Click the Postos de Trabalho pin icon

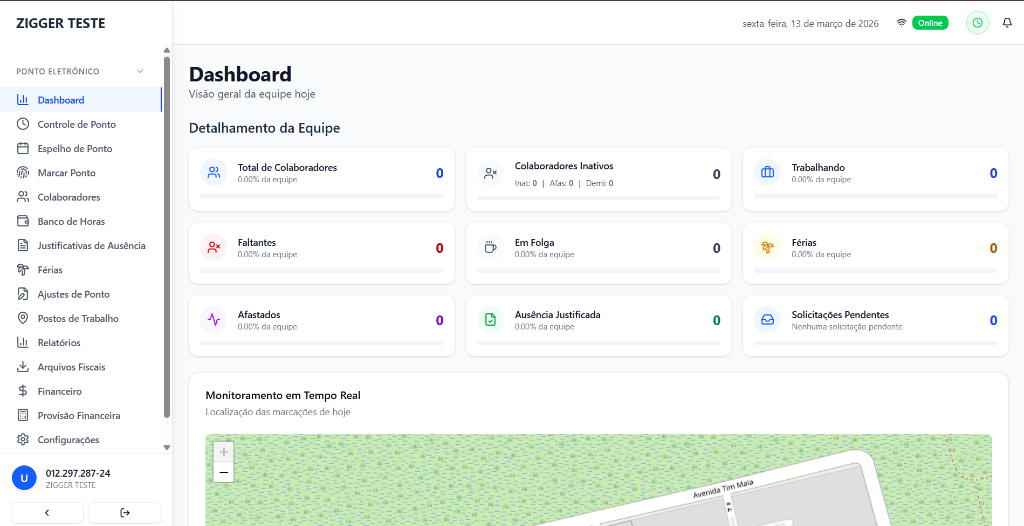click(x=23, y=318)
